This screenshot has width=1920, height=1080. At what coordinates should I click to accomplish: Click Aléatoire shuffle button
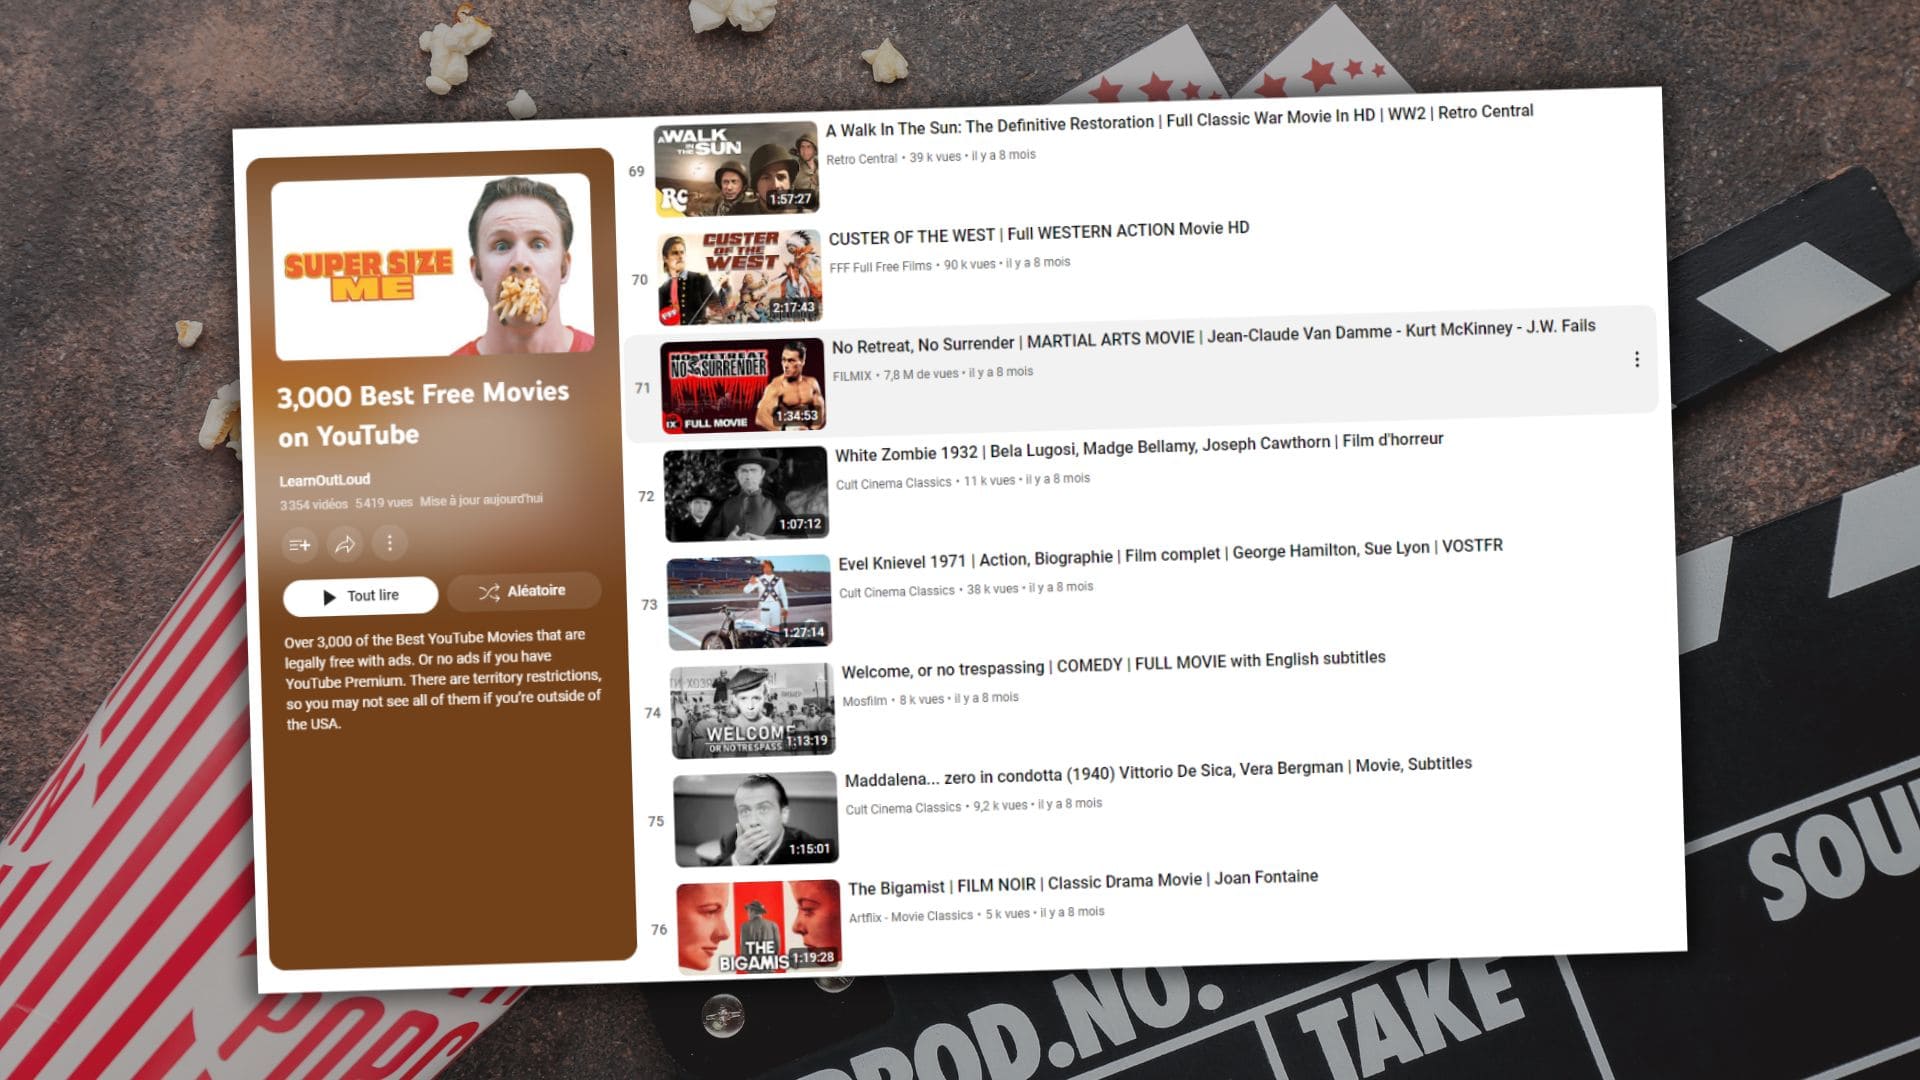pyautogui.click(x=524, y=591)
